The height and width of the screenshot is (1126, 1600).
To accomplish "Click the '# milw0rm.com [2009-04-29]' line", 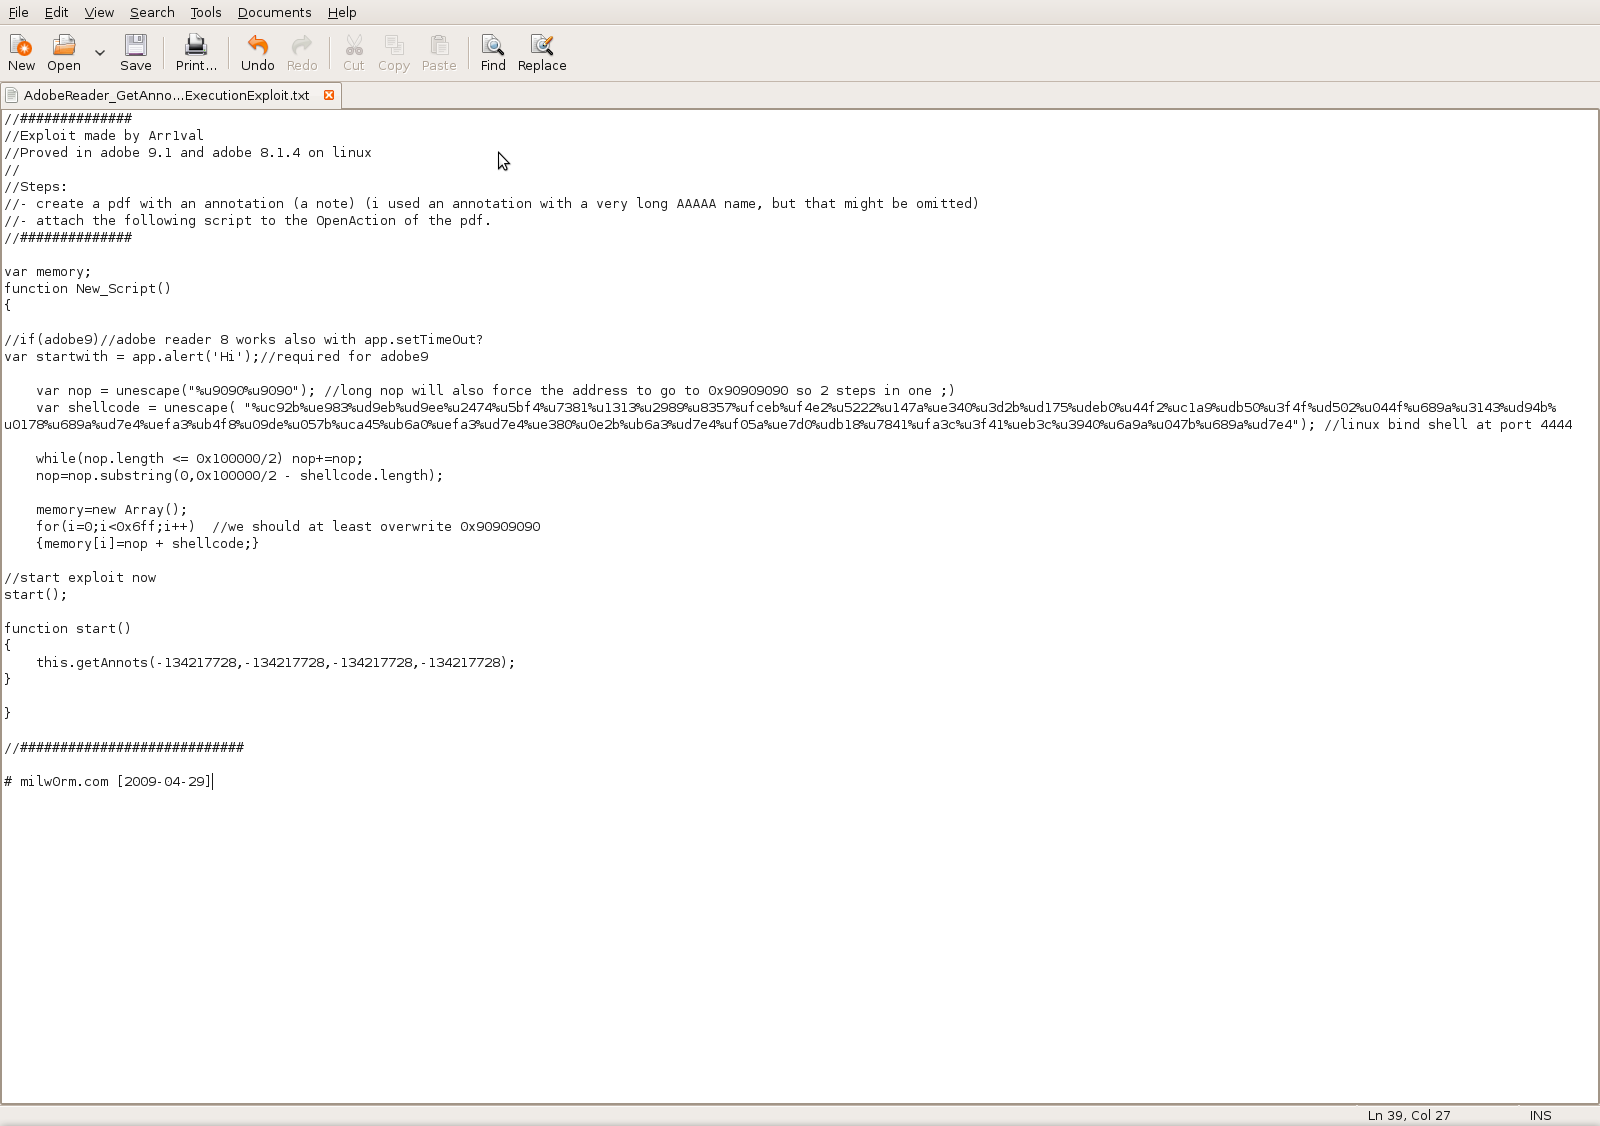I will [108, 781].
